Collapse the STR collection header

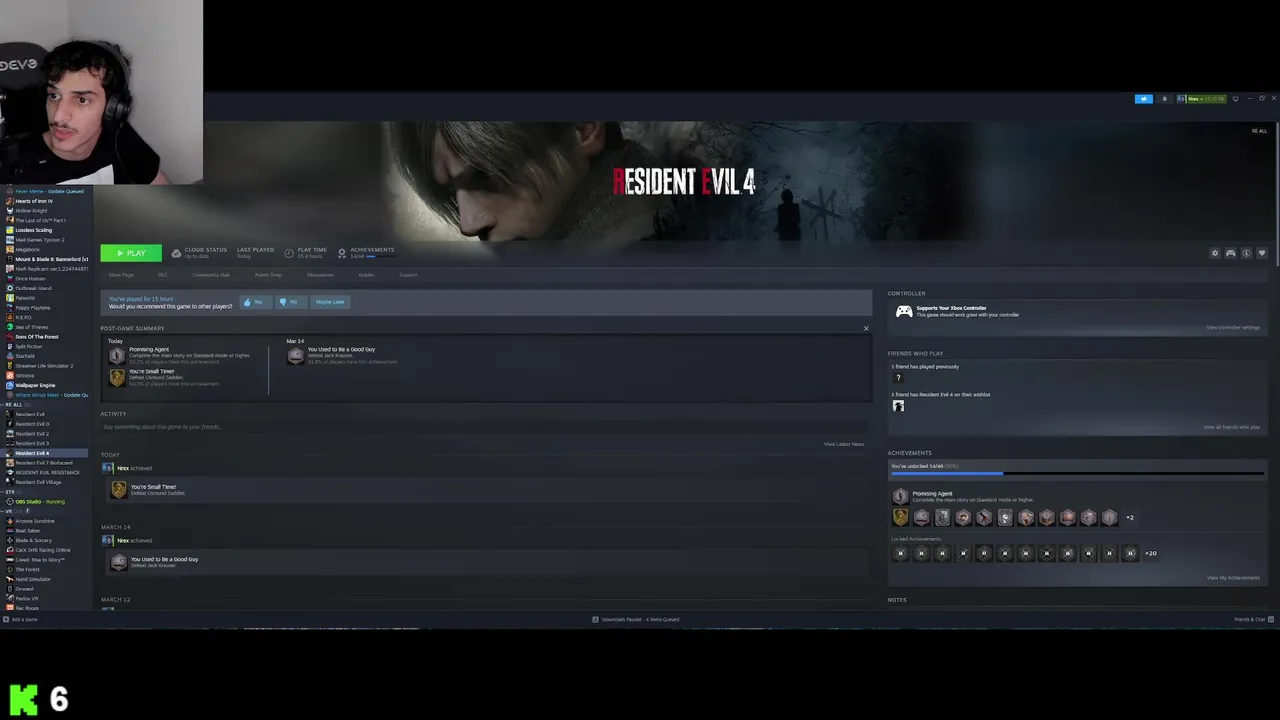pyautogui.click(x=10, y=492)
